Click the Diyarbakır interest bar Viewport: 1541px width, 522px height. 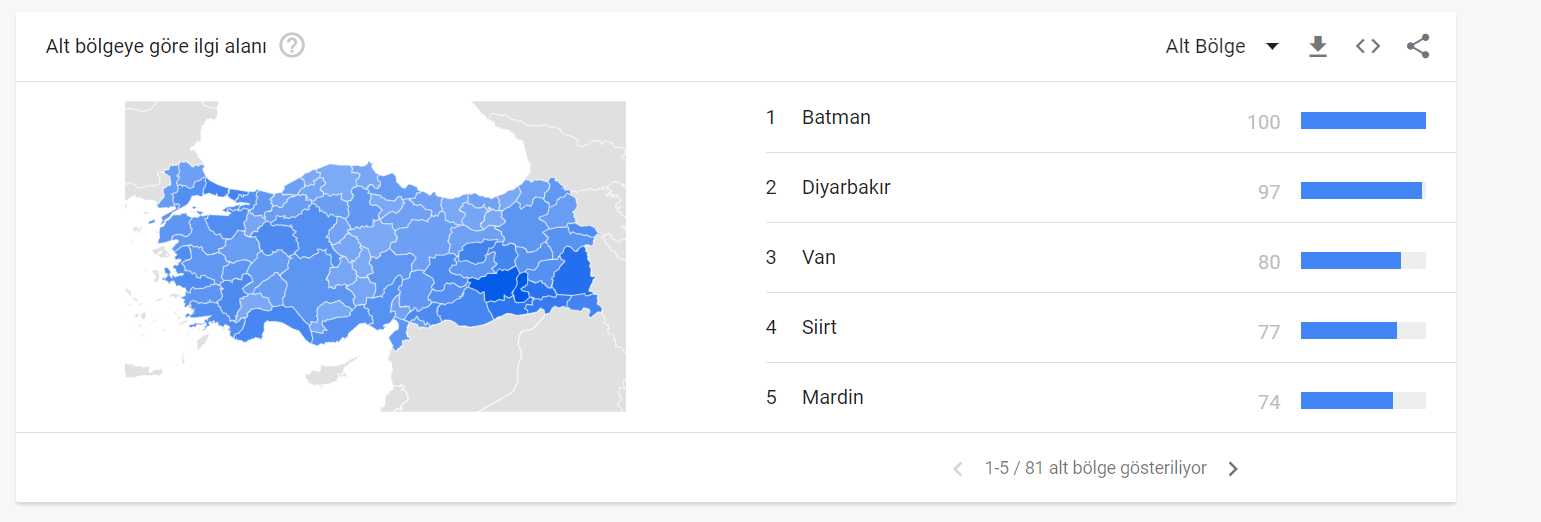[x=1361, y=191]
